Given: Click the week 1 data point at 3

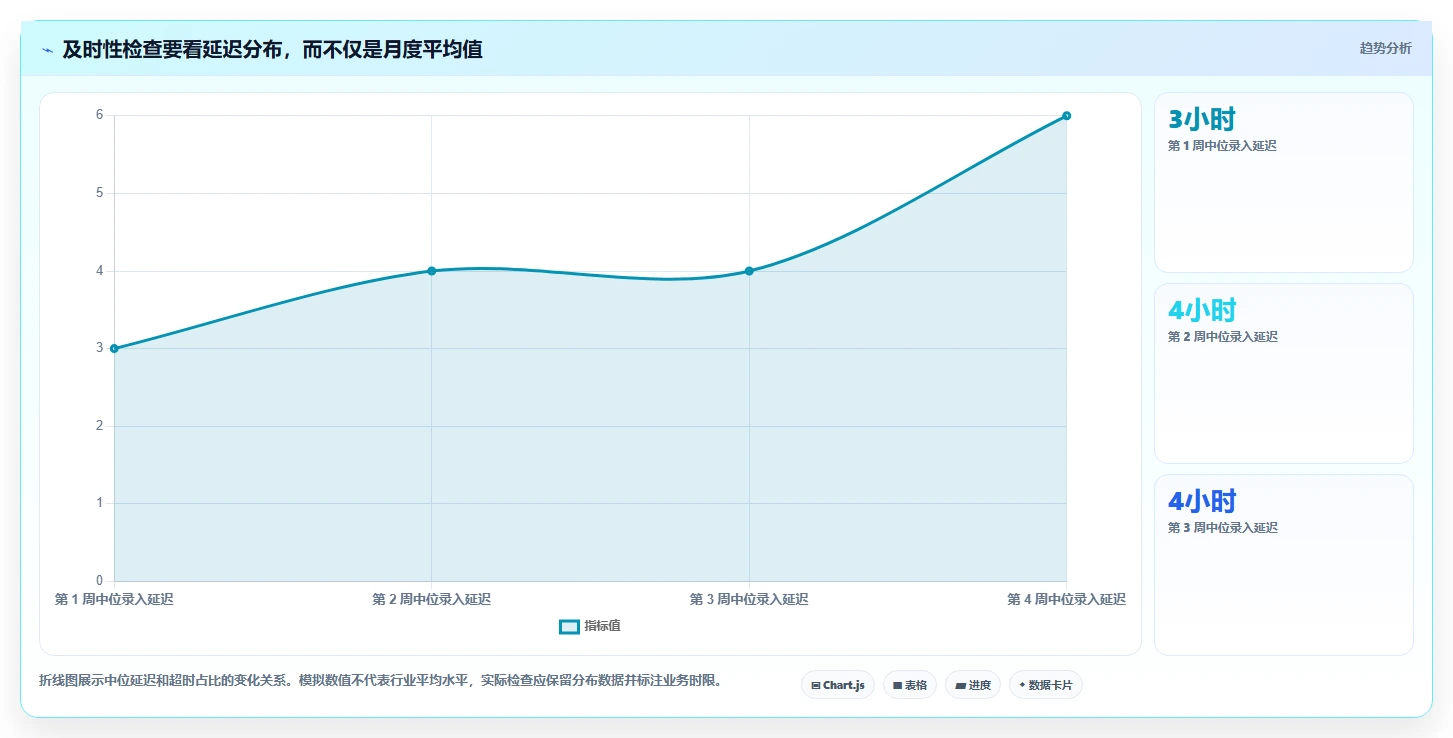Looking at the screenshot, I should [114, 348].
